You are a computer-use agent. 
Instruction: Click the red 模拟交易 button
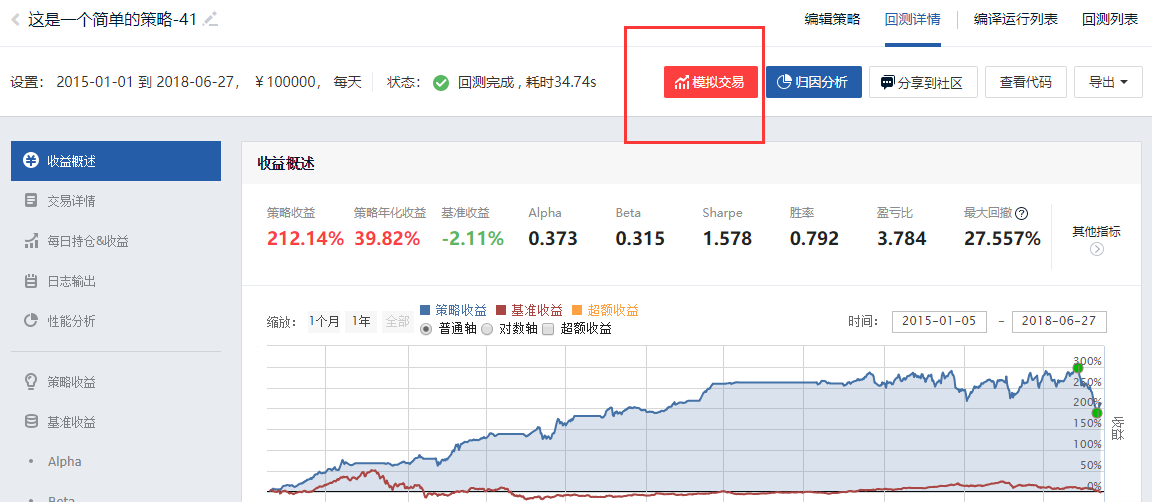(x=710, y=82)
